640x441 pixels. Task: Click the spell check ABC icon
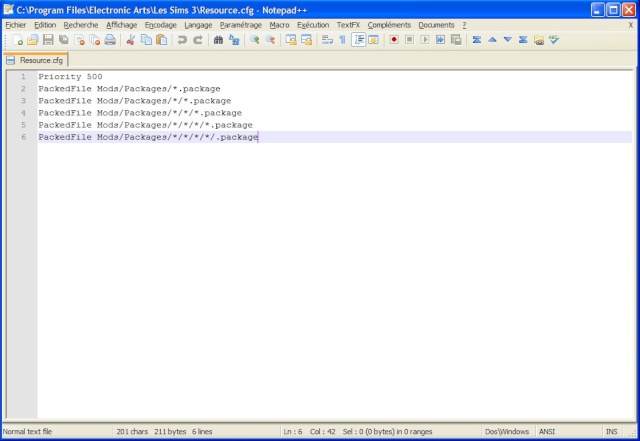pyautogui.click(x=554, y=40)
